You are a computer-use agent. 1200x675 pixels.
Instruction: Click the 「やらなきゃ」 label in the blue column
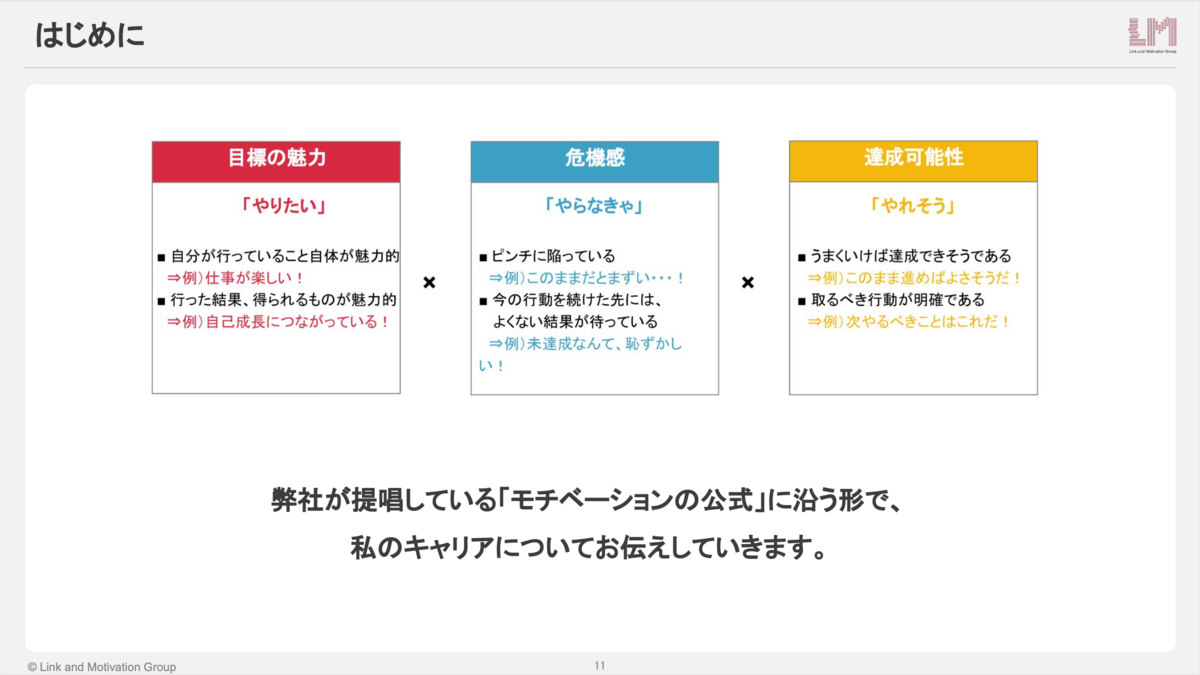(594, 204)
